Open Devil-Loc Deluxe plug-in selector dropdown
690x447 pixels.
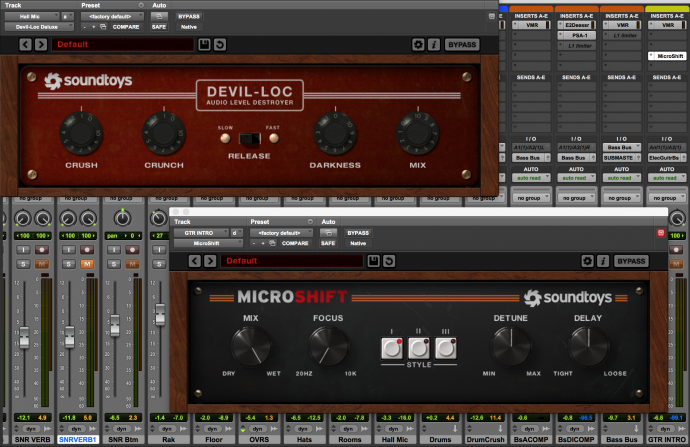pyautogui.click(x=39, y=27)
